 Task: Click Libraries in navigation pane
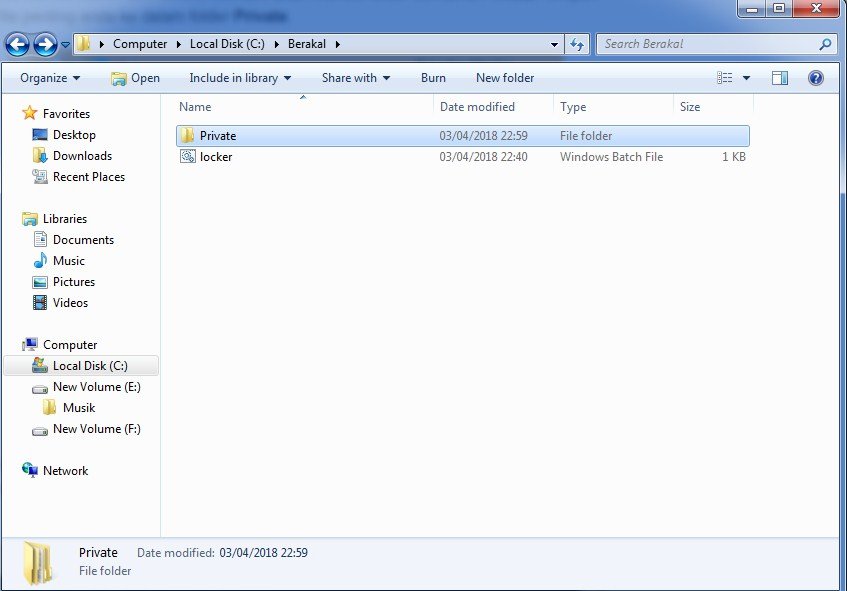pyautogui.click(x=65, y=219)
